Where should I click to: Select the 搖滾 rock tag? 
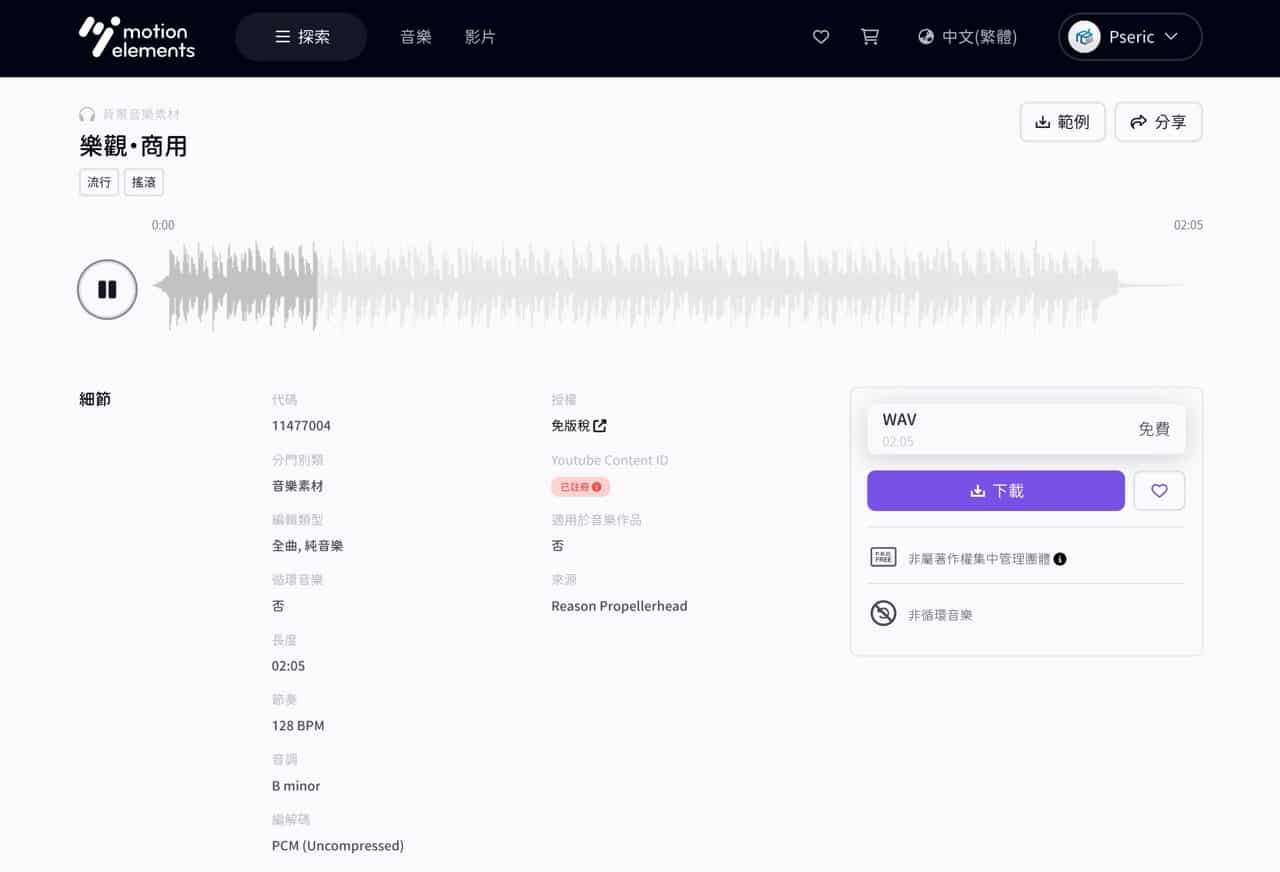coord(144,182)
